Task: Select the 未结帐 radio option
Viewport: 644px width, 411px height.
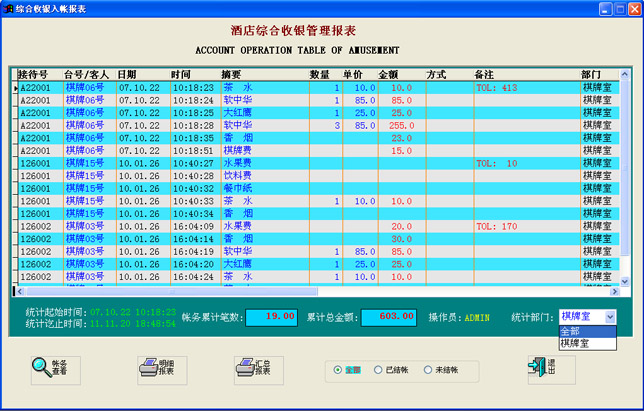Action: point(428,369)
